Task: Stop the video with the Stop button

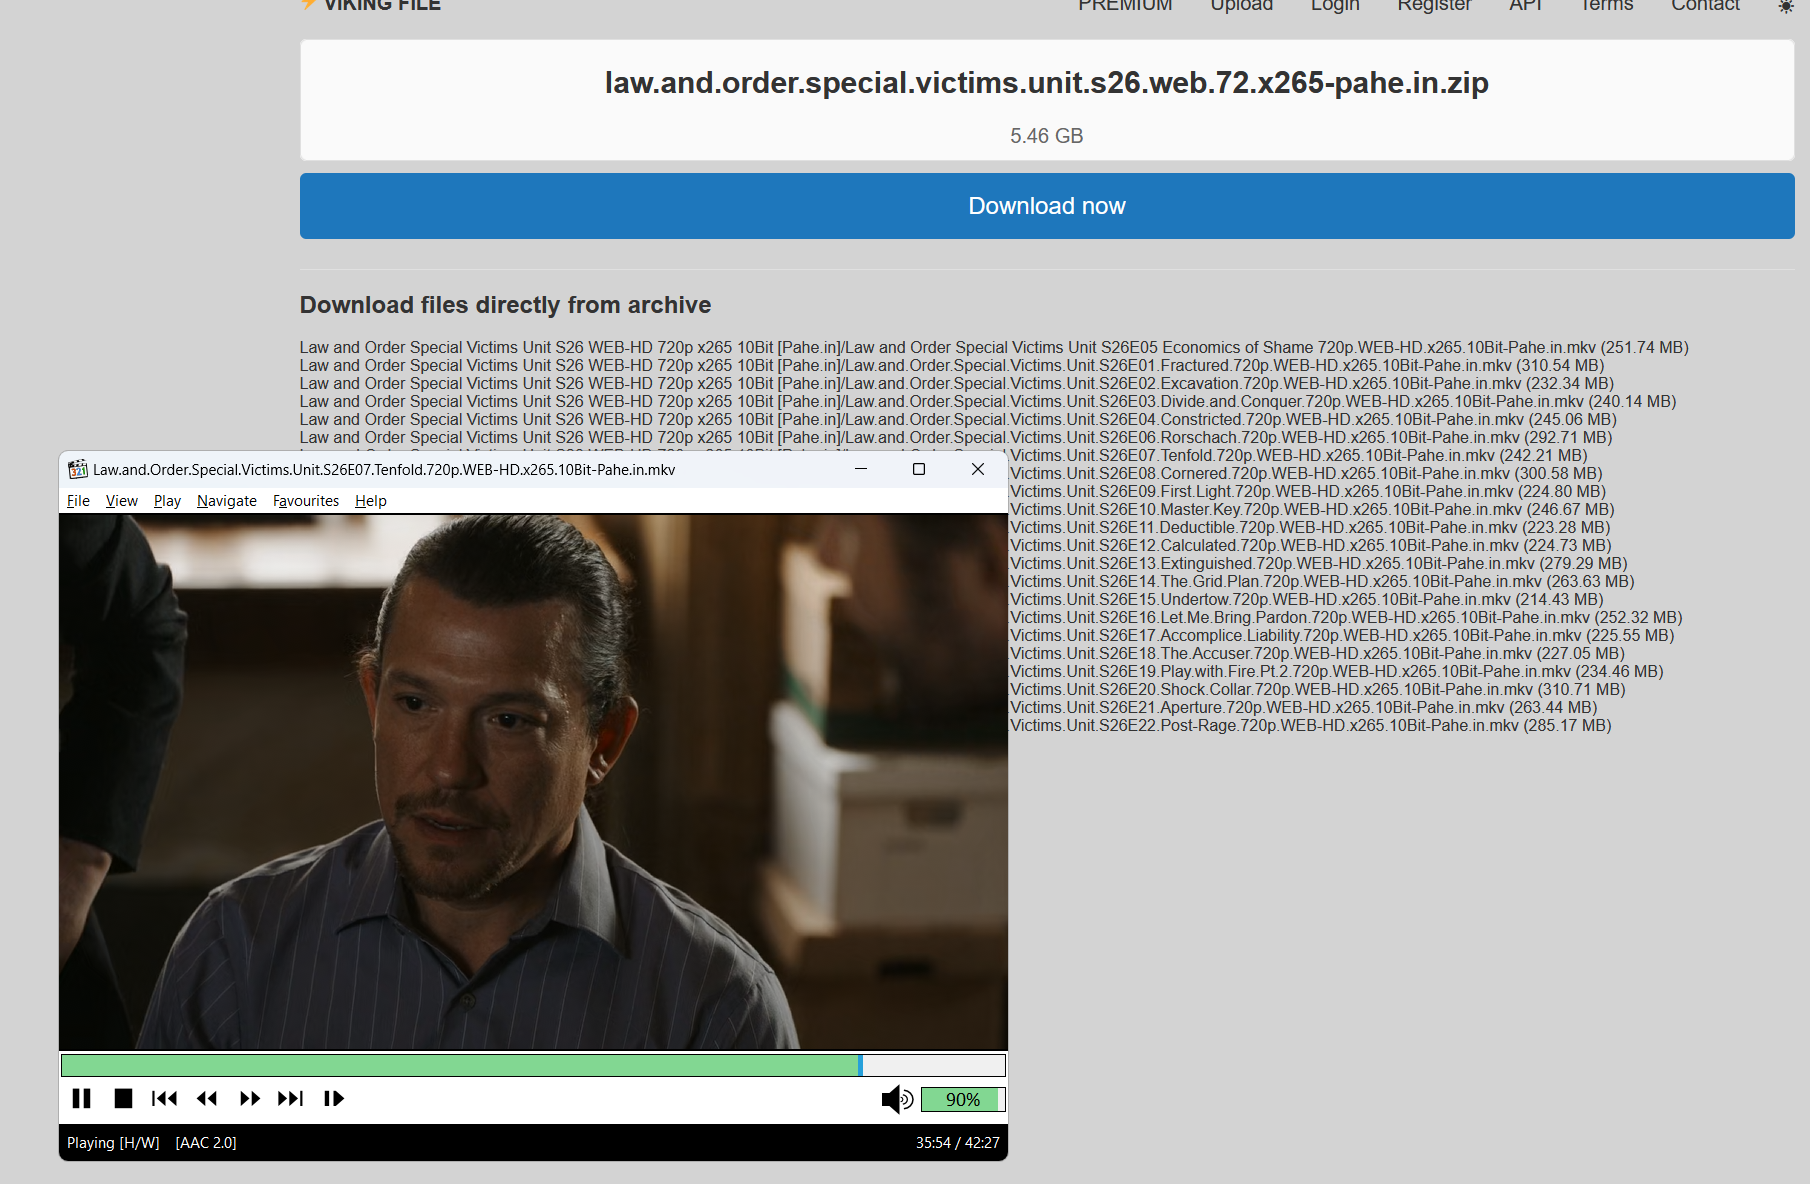Action: click(123, 1099)
